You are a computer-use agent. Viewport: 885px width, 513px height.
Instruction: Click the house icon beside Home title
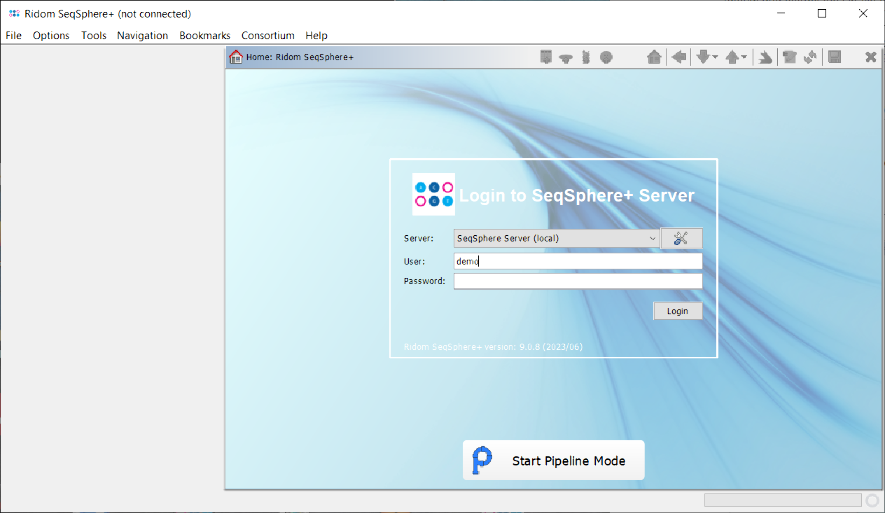pos(235,57)
